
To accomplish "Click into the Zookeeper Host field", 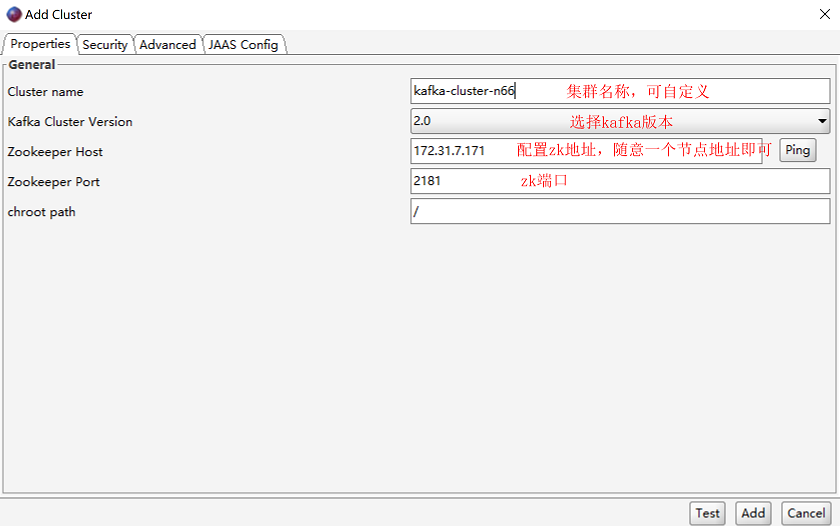I will [x=586, y=151].
